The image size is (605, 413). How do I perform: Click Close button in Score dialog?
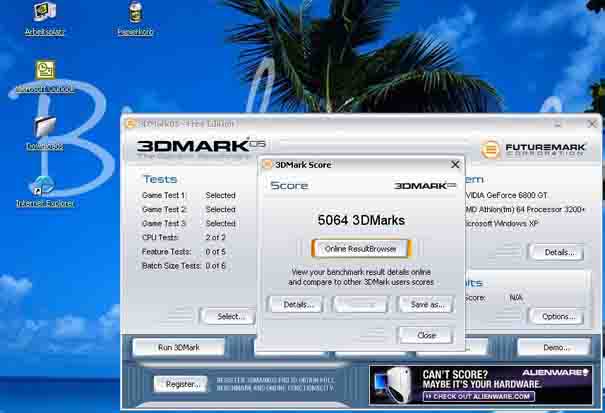426,335
